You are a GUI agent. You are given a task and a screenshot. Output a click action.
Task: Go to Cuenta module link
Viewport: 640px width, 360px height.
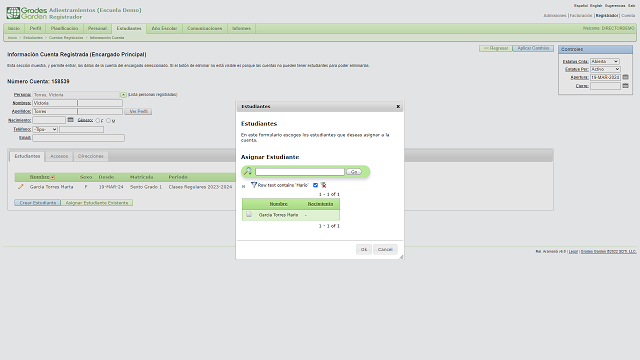628,16
